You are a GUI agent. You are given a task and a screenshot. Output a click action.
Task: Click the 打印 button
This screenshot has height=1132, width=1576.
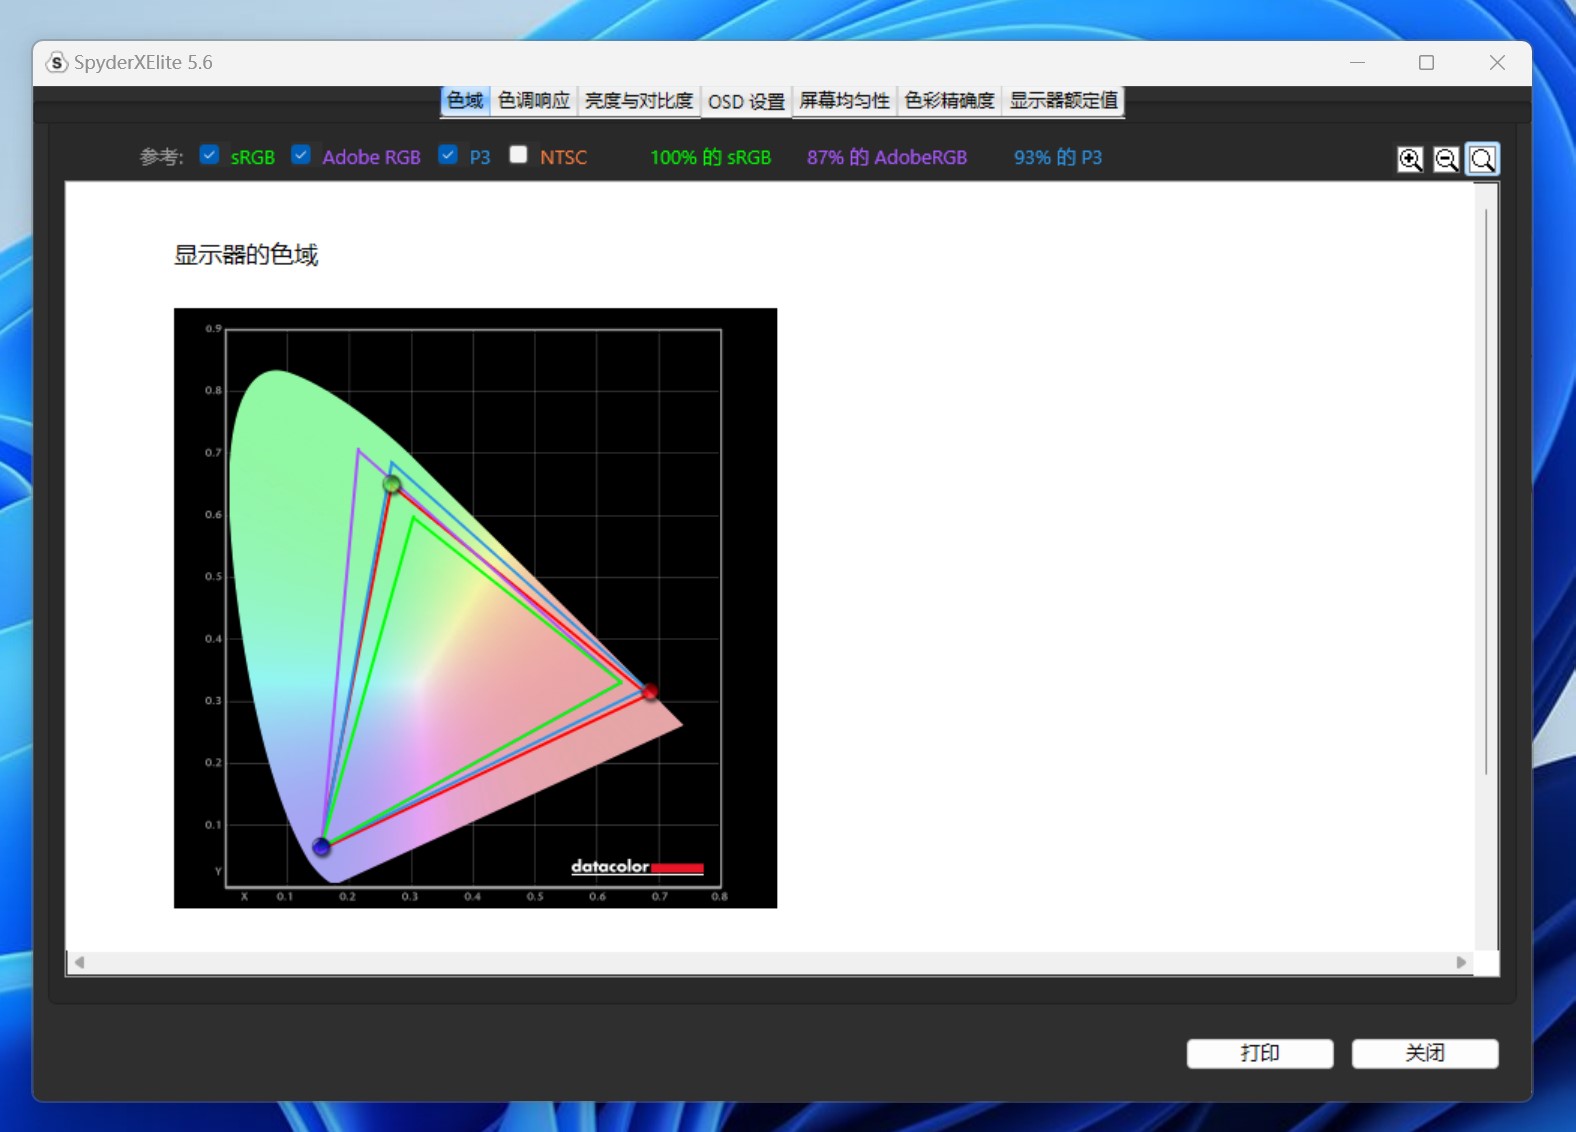[1259, 1053]
